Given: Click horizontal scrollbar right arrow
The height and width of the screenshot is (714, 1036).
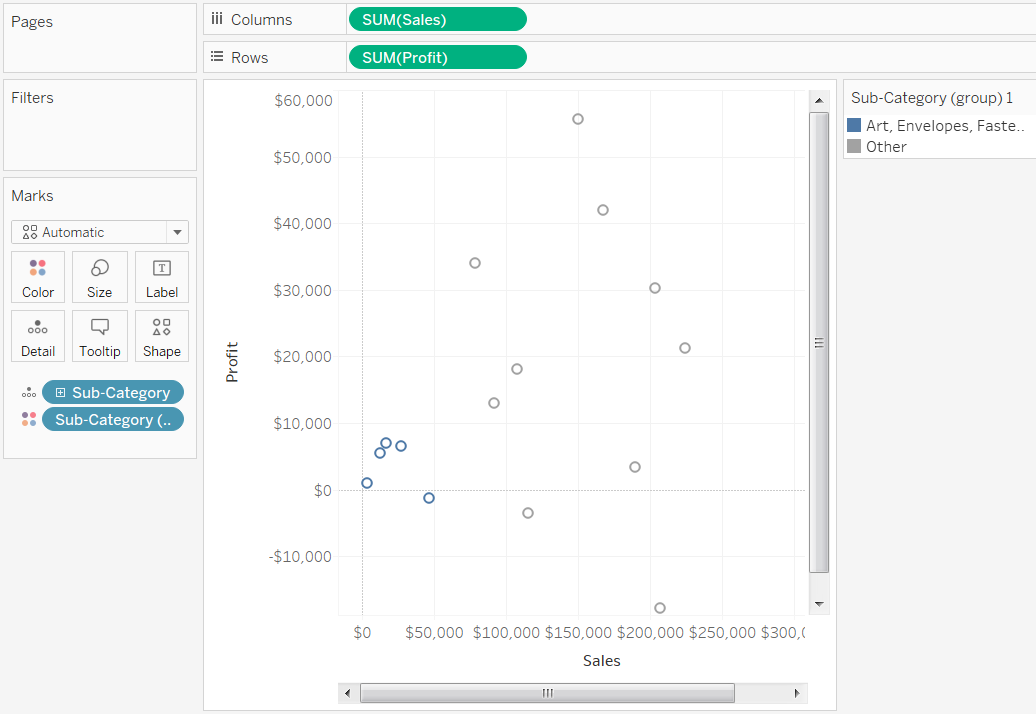Looking at the screenshot, I should (797, 693).
